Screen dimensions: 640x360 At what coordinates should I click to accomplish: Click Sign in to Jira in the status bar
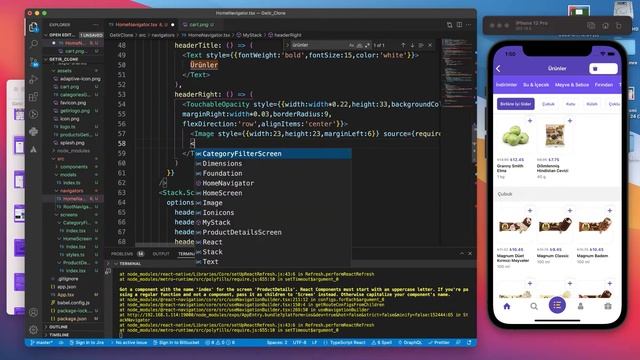[x=87, y=342]
